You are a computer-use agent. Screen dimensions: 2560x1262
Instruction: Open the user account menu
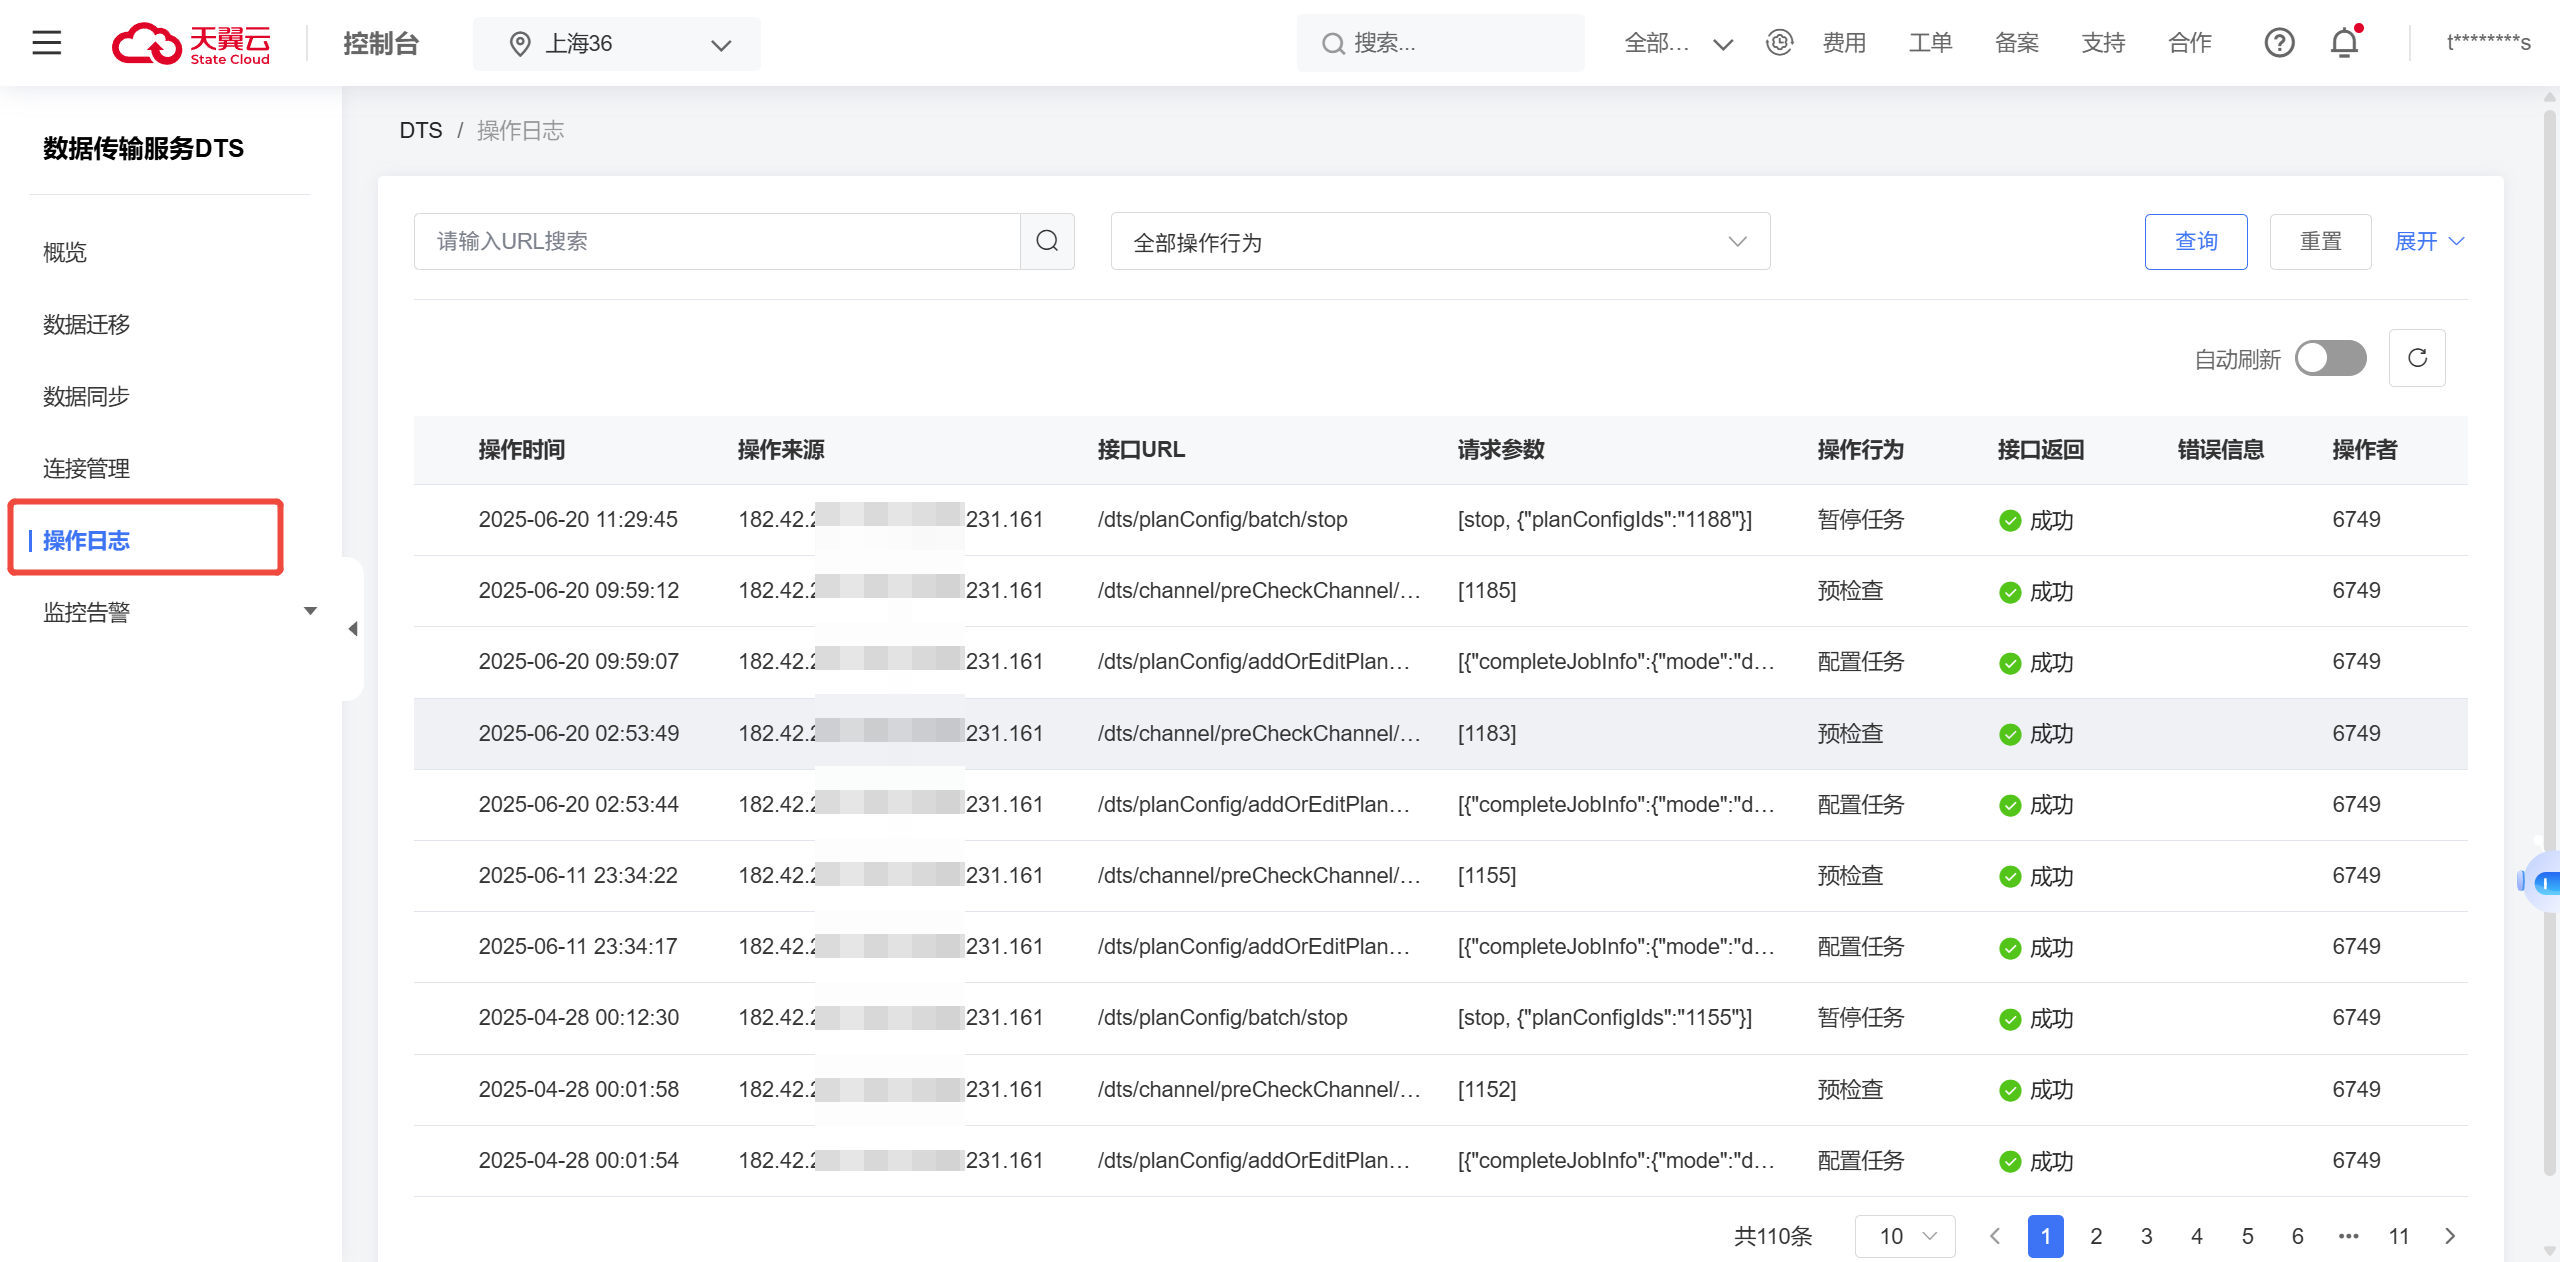coord(2489,43)
